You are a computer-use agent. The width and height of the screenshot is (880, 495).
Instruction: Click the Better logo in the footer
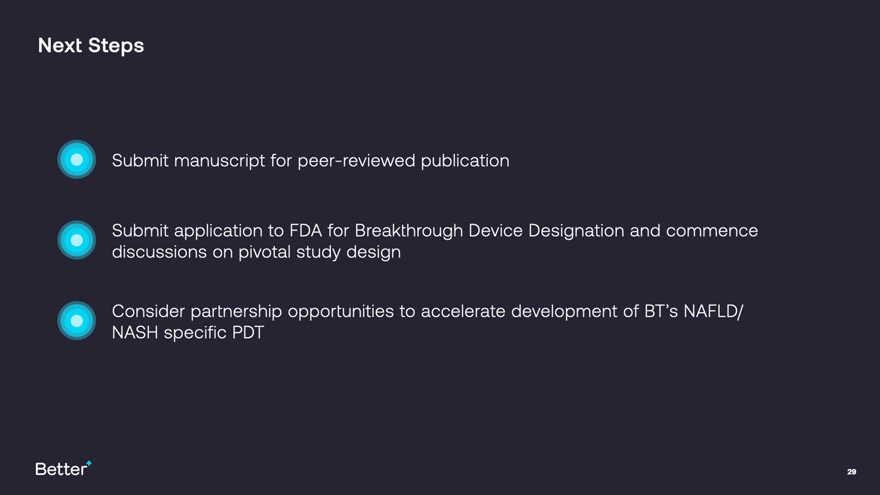[x=61, y=469]
